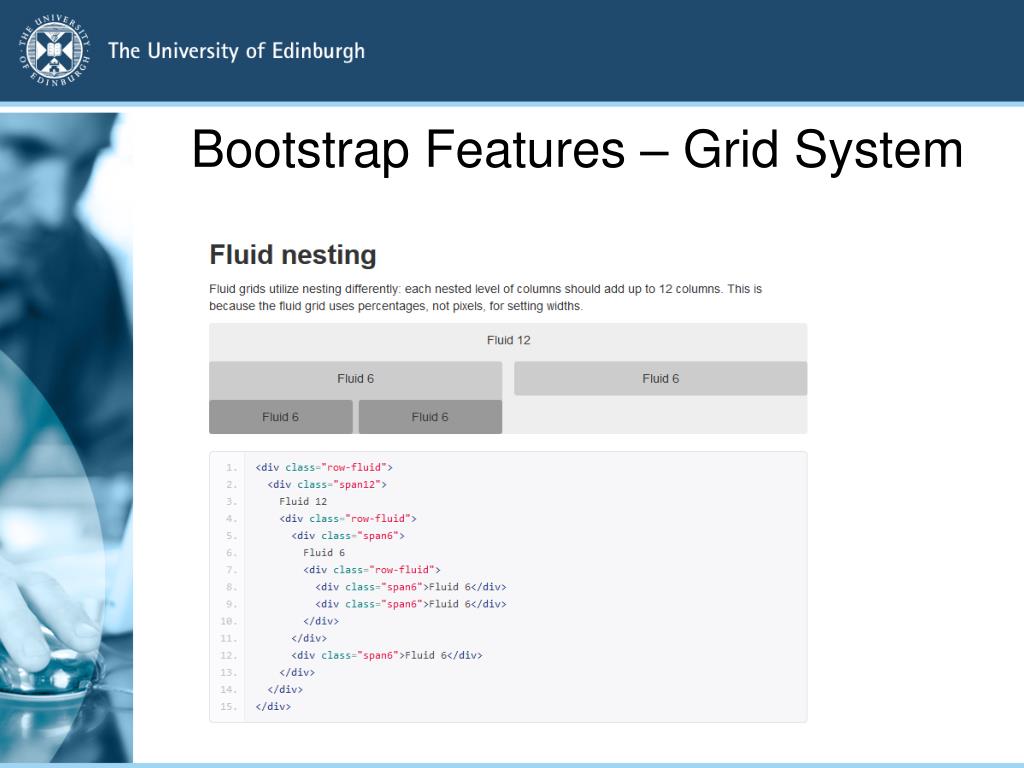Click the line number '10.' in the code gutter

click(x=228, y=621)
